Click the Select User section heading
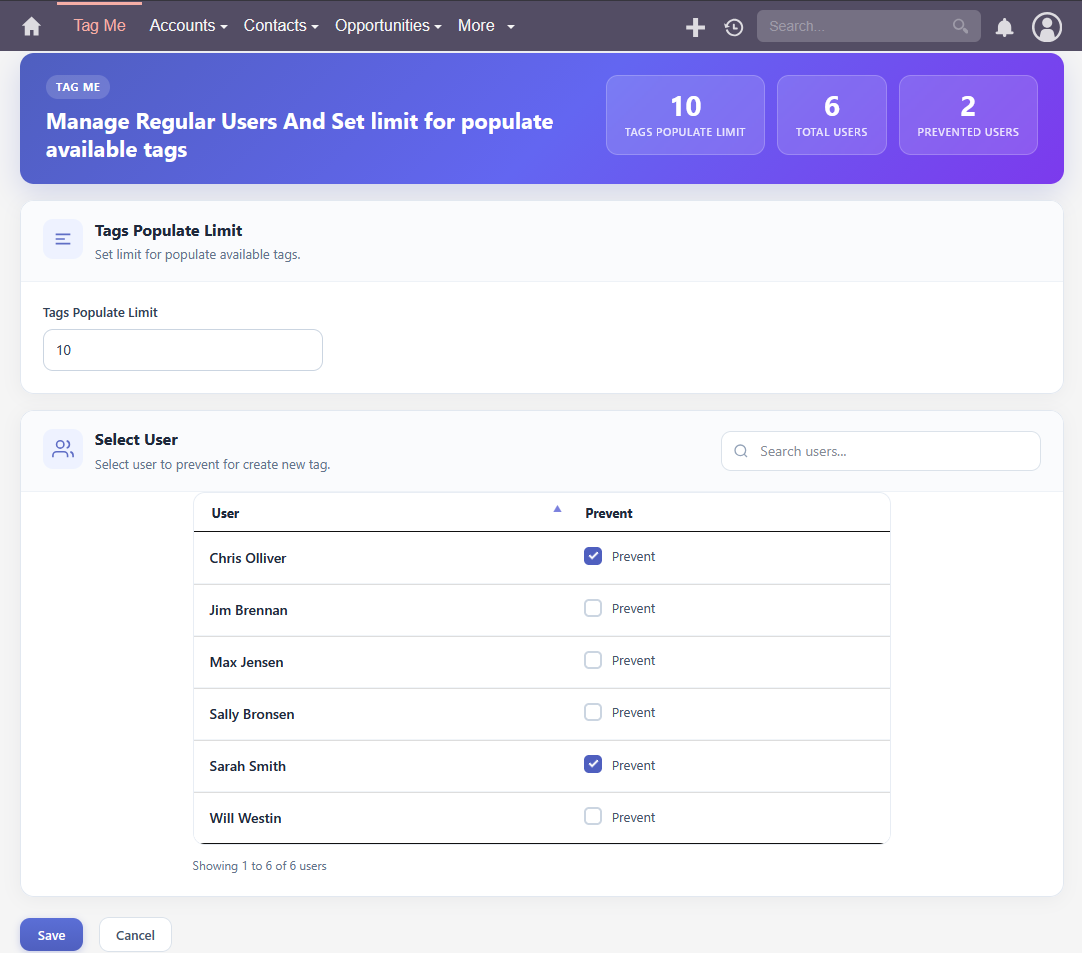The height and width of the screenshot is (953, 1082). (x=136, y=440)
